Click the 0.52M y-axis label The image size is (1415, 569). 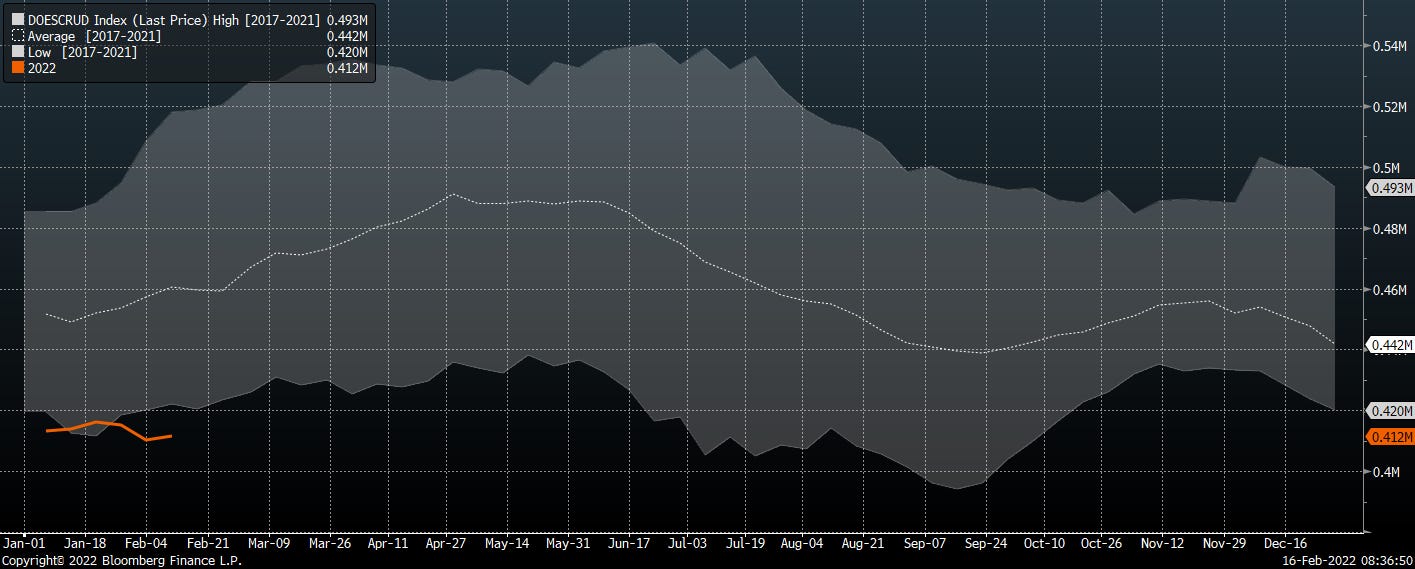[1388, 107]
